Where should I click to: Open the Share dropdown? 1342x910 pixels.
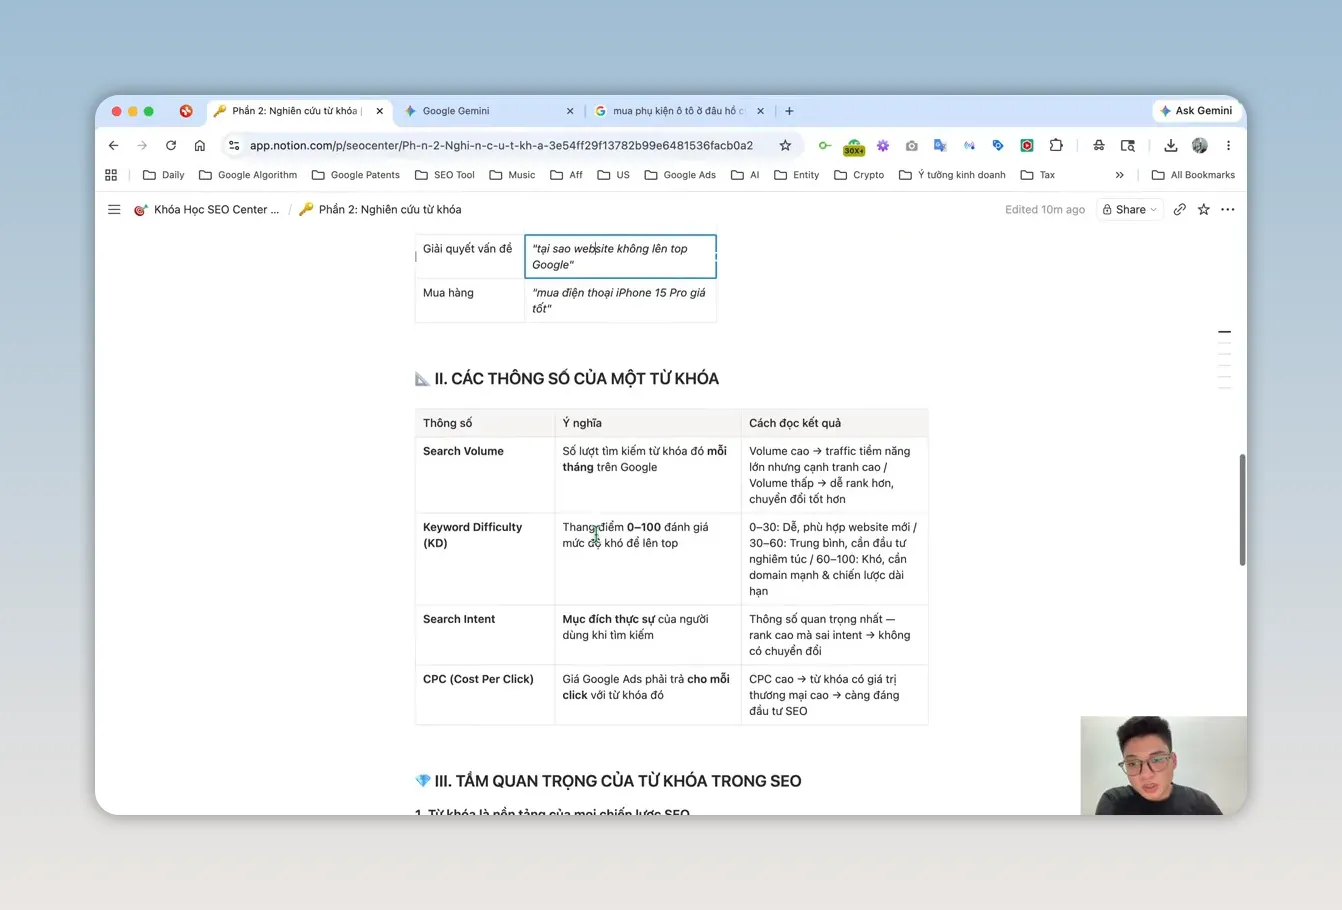coord(1130,209)
